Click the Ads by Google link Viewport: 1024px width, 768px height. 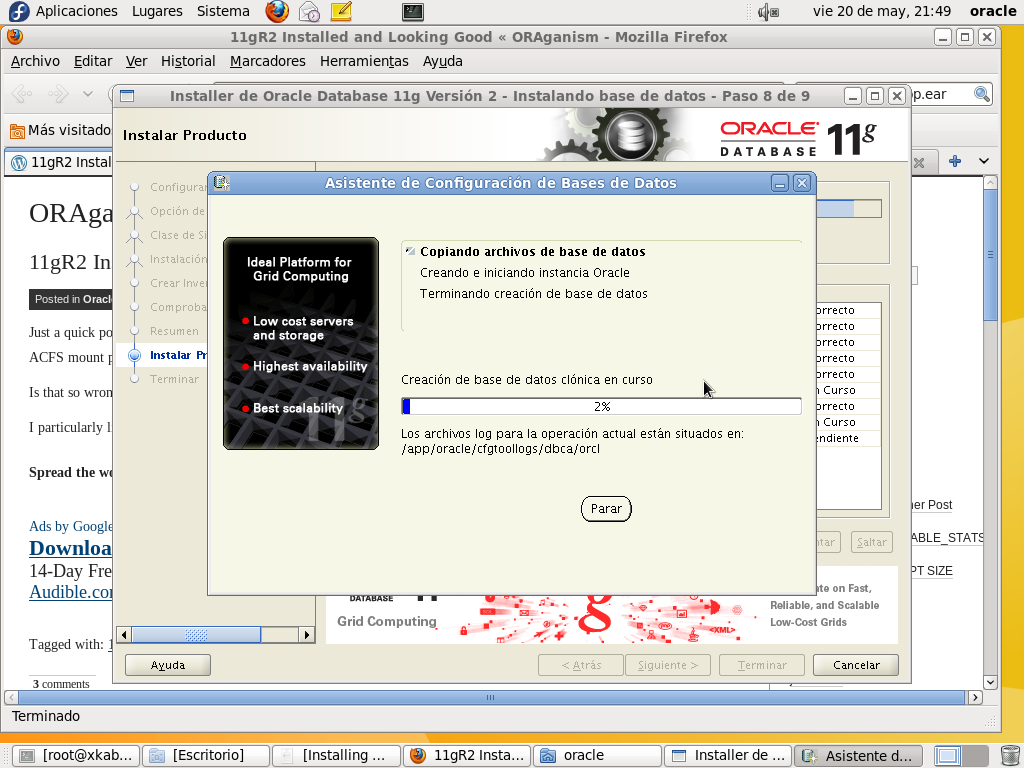click(x=71, y=526)
